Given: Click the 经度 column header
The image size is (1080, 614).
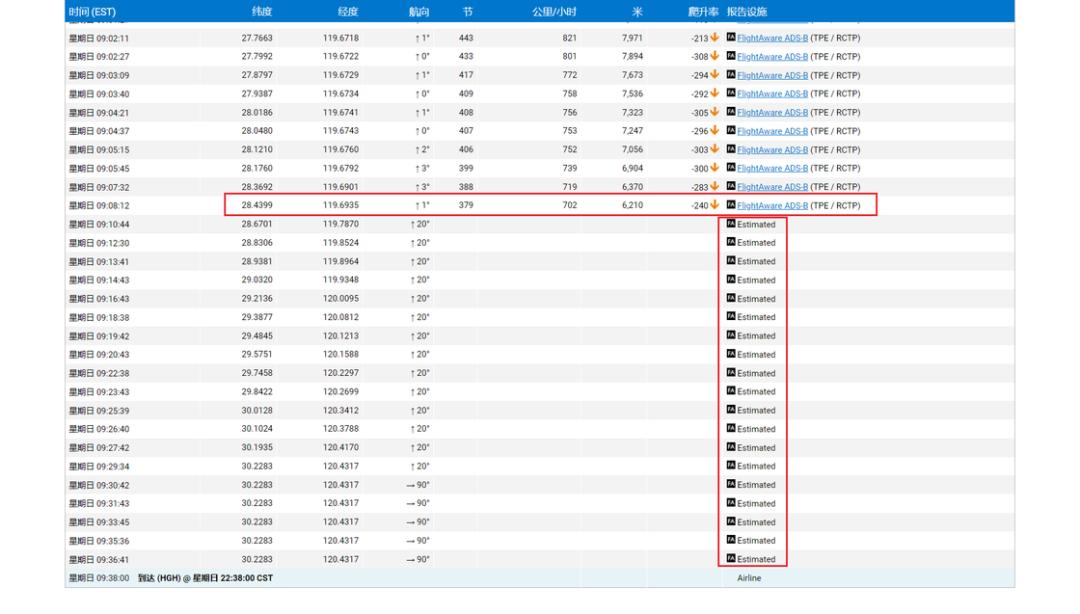Looking at the screenshot, I should click(348, 12).
